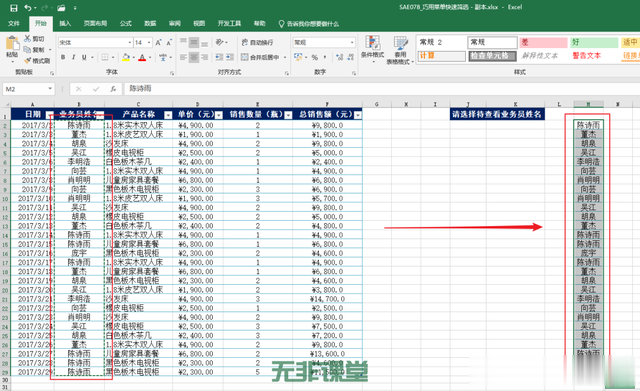This screenshot has width=640, height=391.
Task: Click the comma style icon
Action: pyautogui.click(x=325, y=57)
